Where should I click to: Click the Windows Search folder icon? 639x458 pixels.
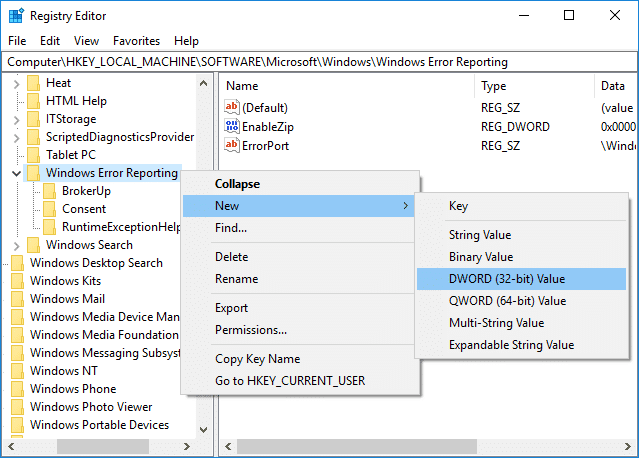click(x=33, y=245)
